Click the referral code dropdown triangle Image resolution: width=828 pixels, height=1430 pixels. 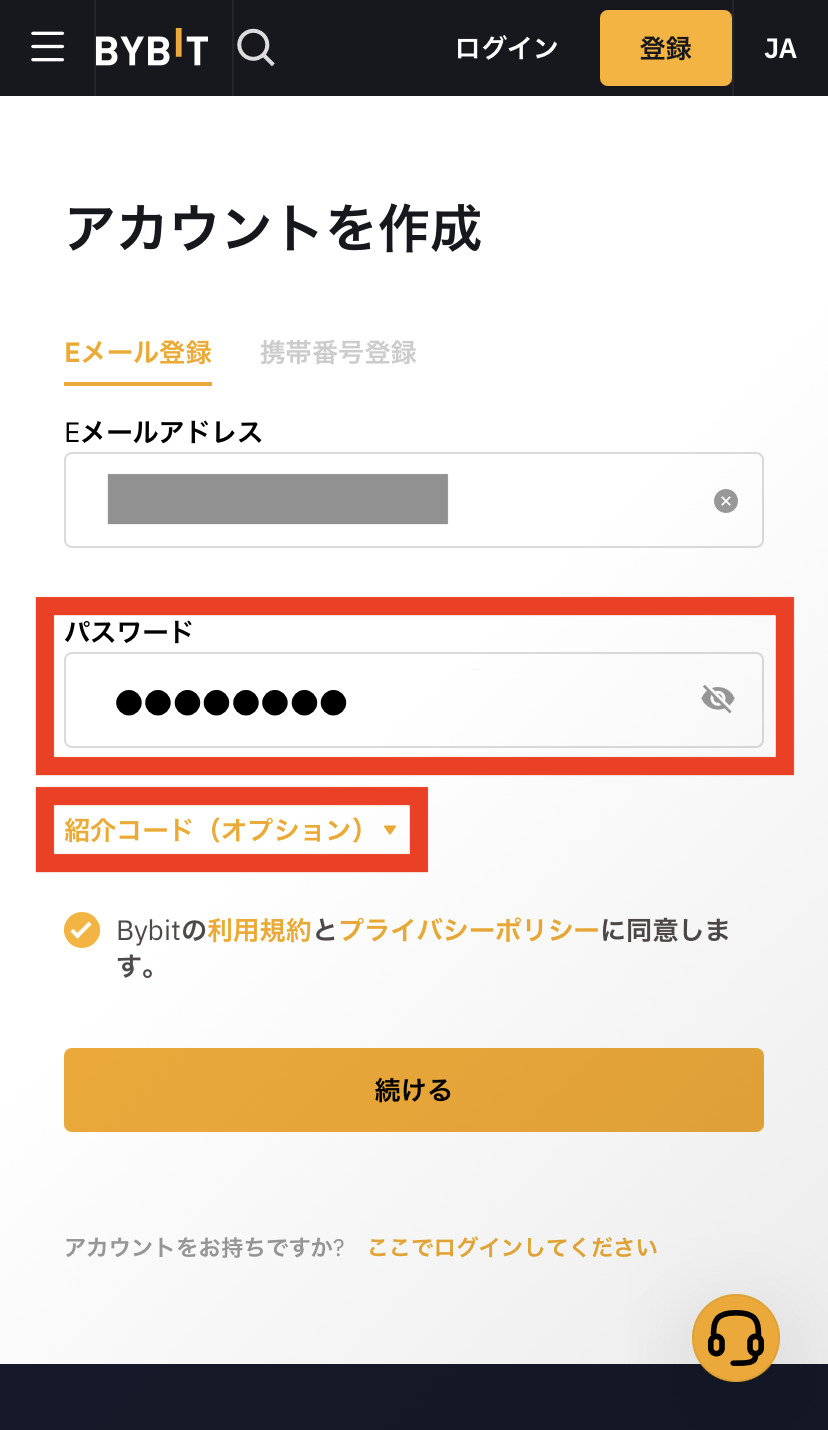click(390, 830)
